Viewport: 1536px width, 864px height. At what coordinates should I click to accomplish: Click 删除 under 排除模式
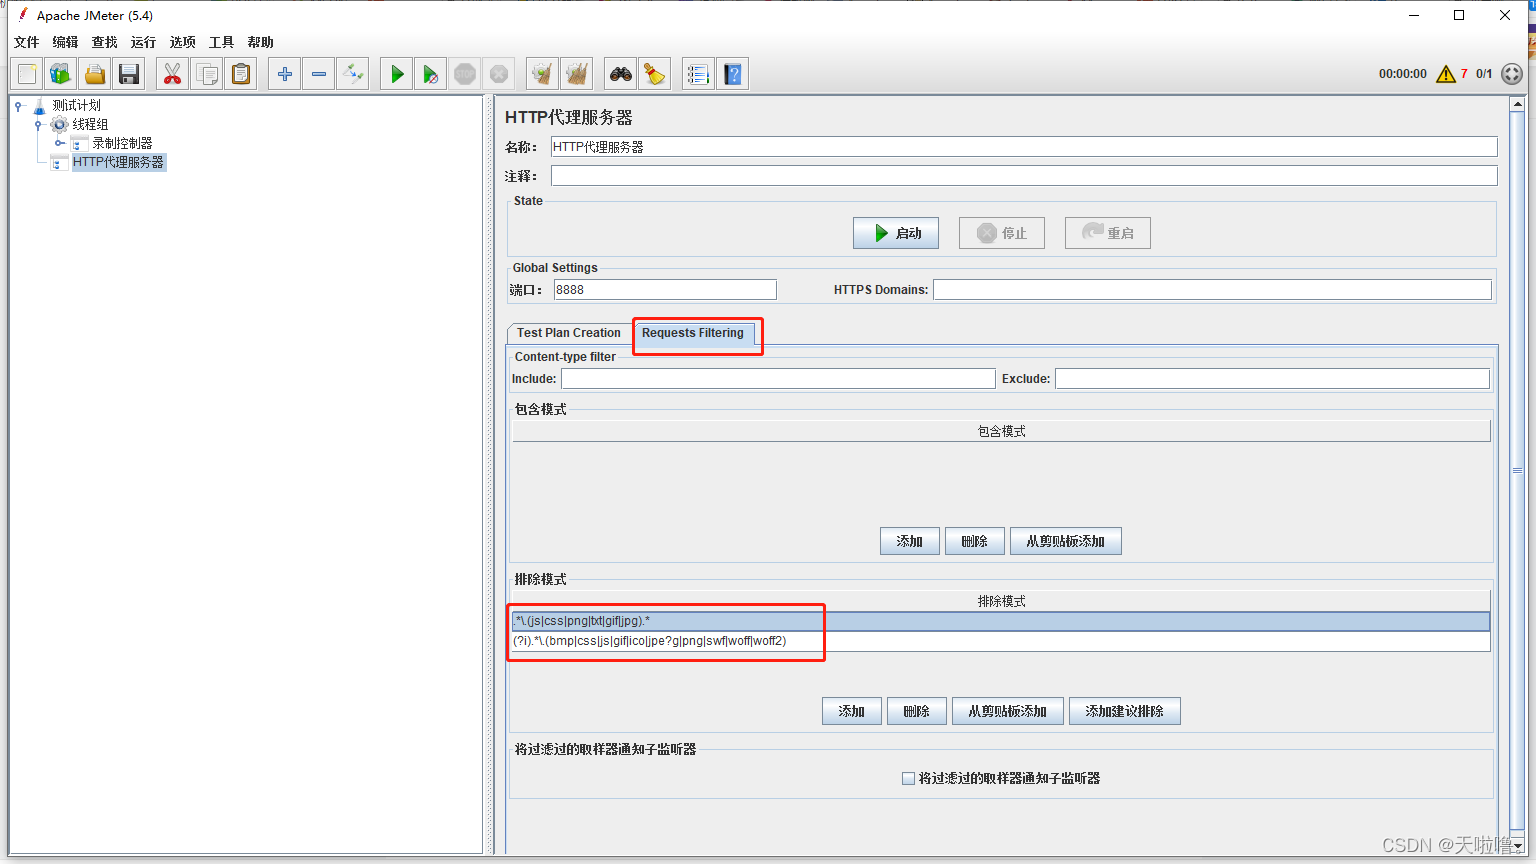click(917, 711)
